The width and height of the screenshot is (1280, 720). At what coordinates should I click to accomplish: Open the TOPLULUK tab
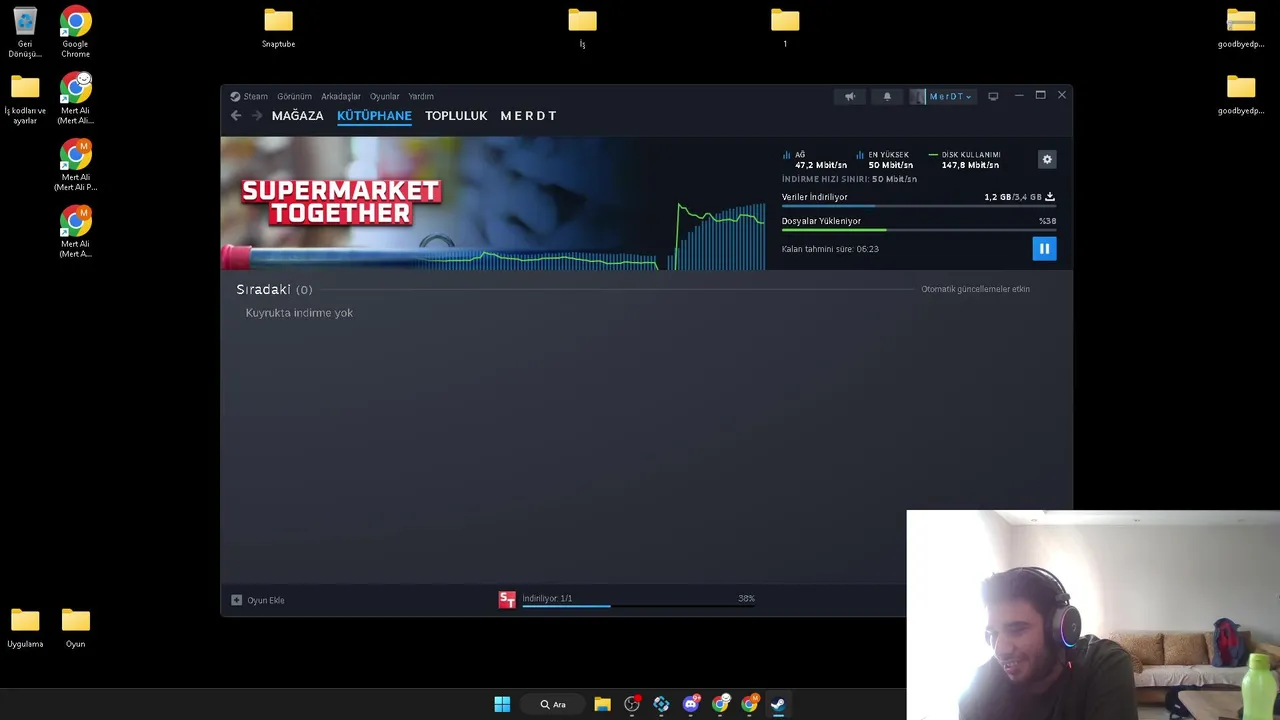456,116
